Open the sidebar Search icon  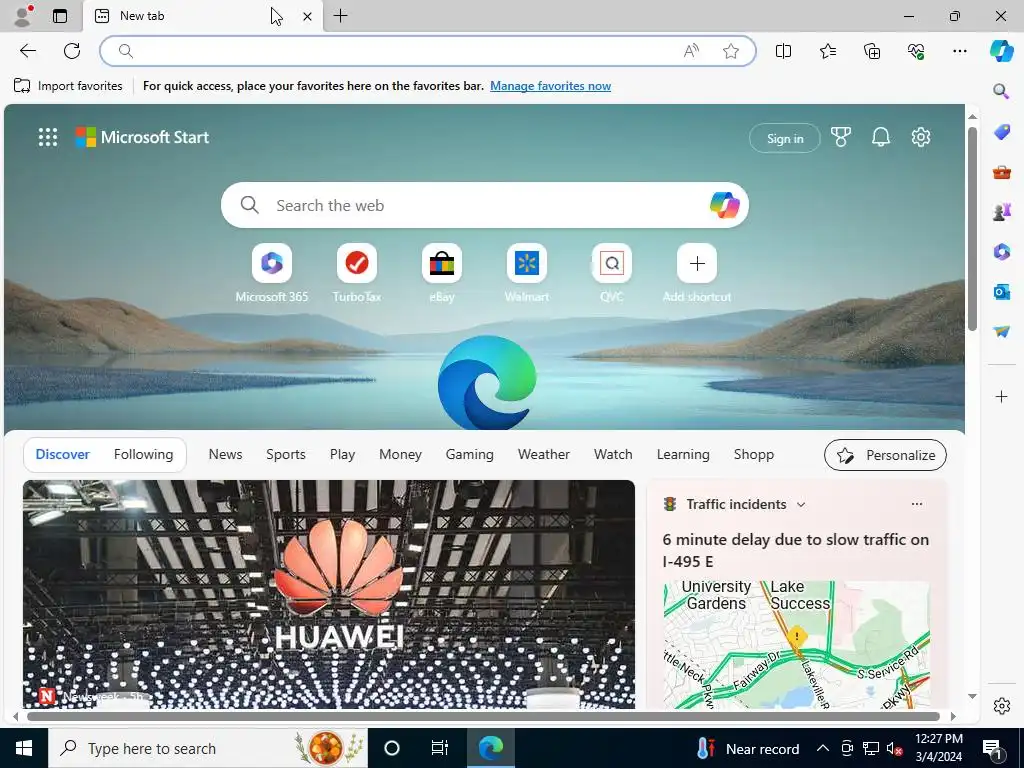[1001, 91]
